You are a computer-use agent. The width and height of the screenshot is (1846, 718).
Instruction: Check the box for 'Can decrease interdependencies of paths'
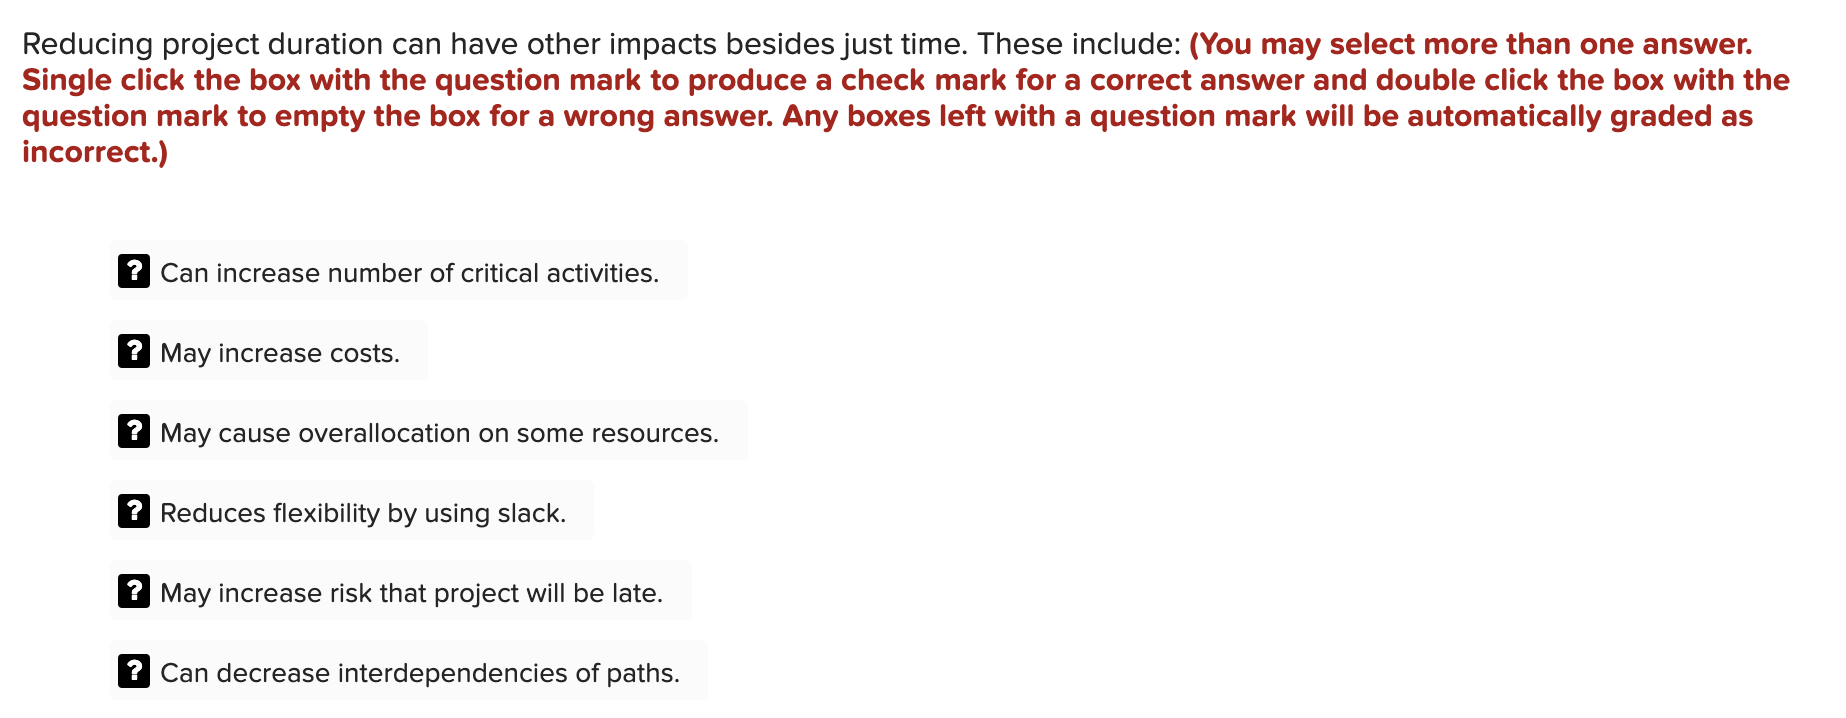point(133,671)
